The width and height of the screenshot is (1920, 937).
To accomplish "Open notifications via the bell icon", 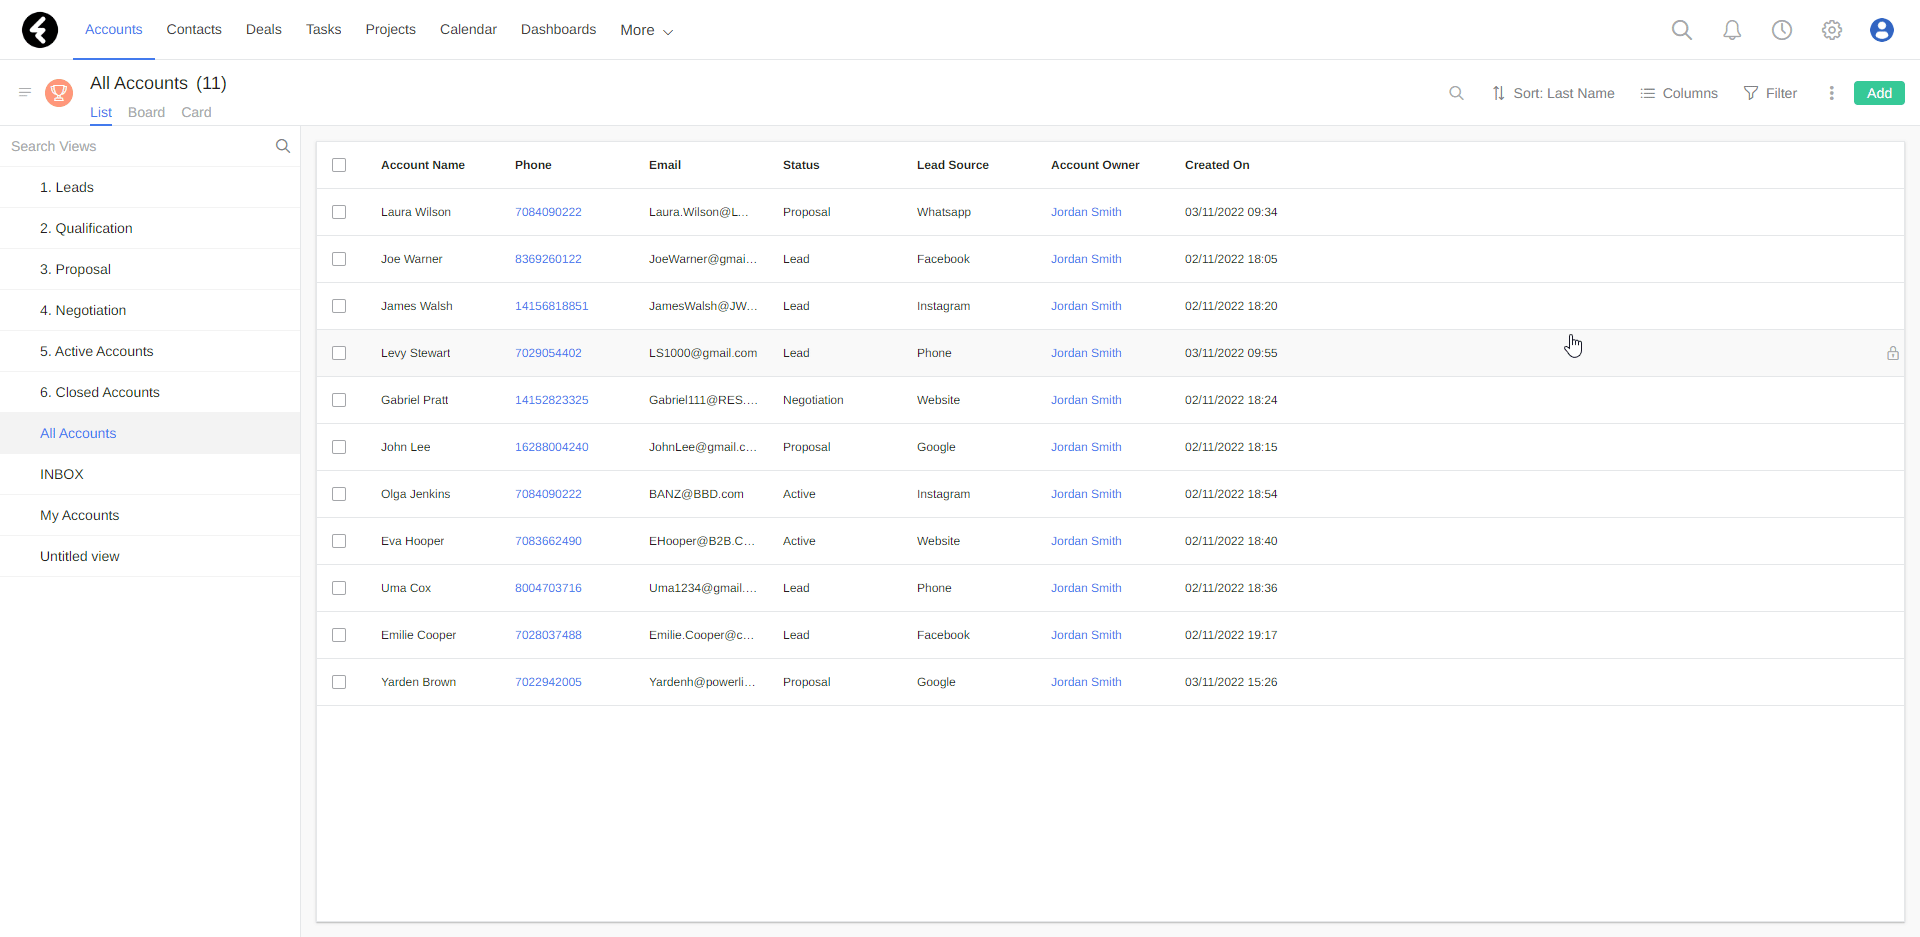I will [x=1731, y=30].
